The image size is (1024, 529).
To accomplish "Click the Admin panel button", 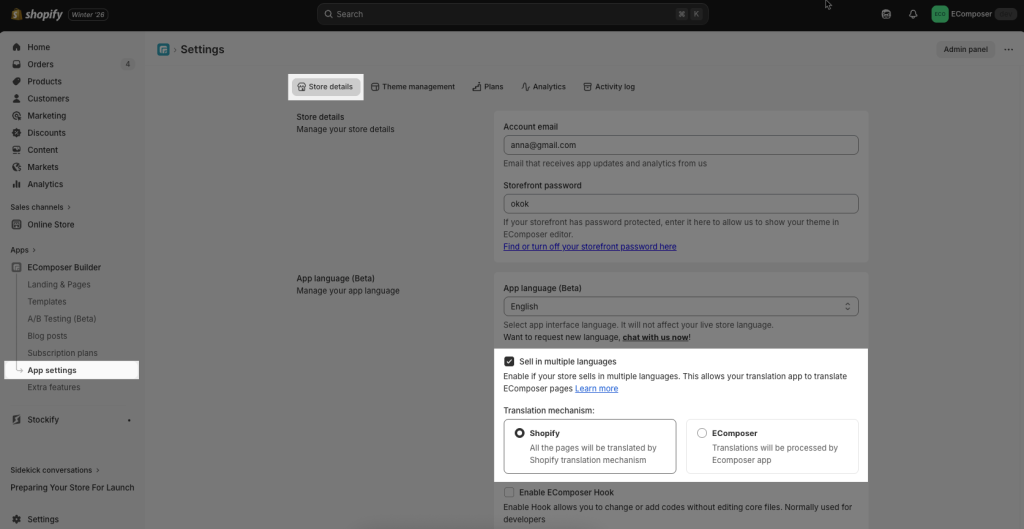I will click(965, 49).
